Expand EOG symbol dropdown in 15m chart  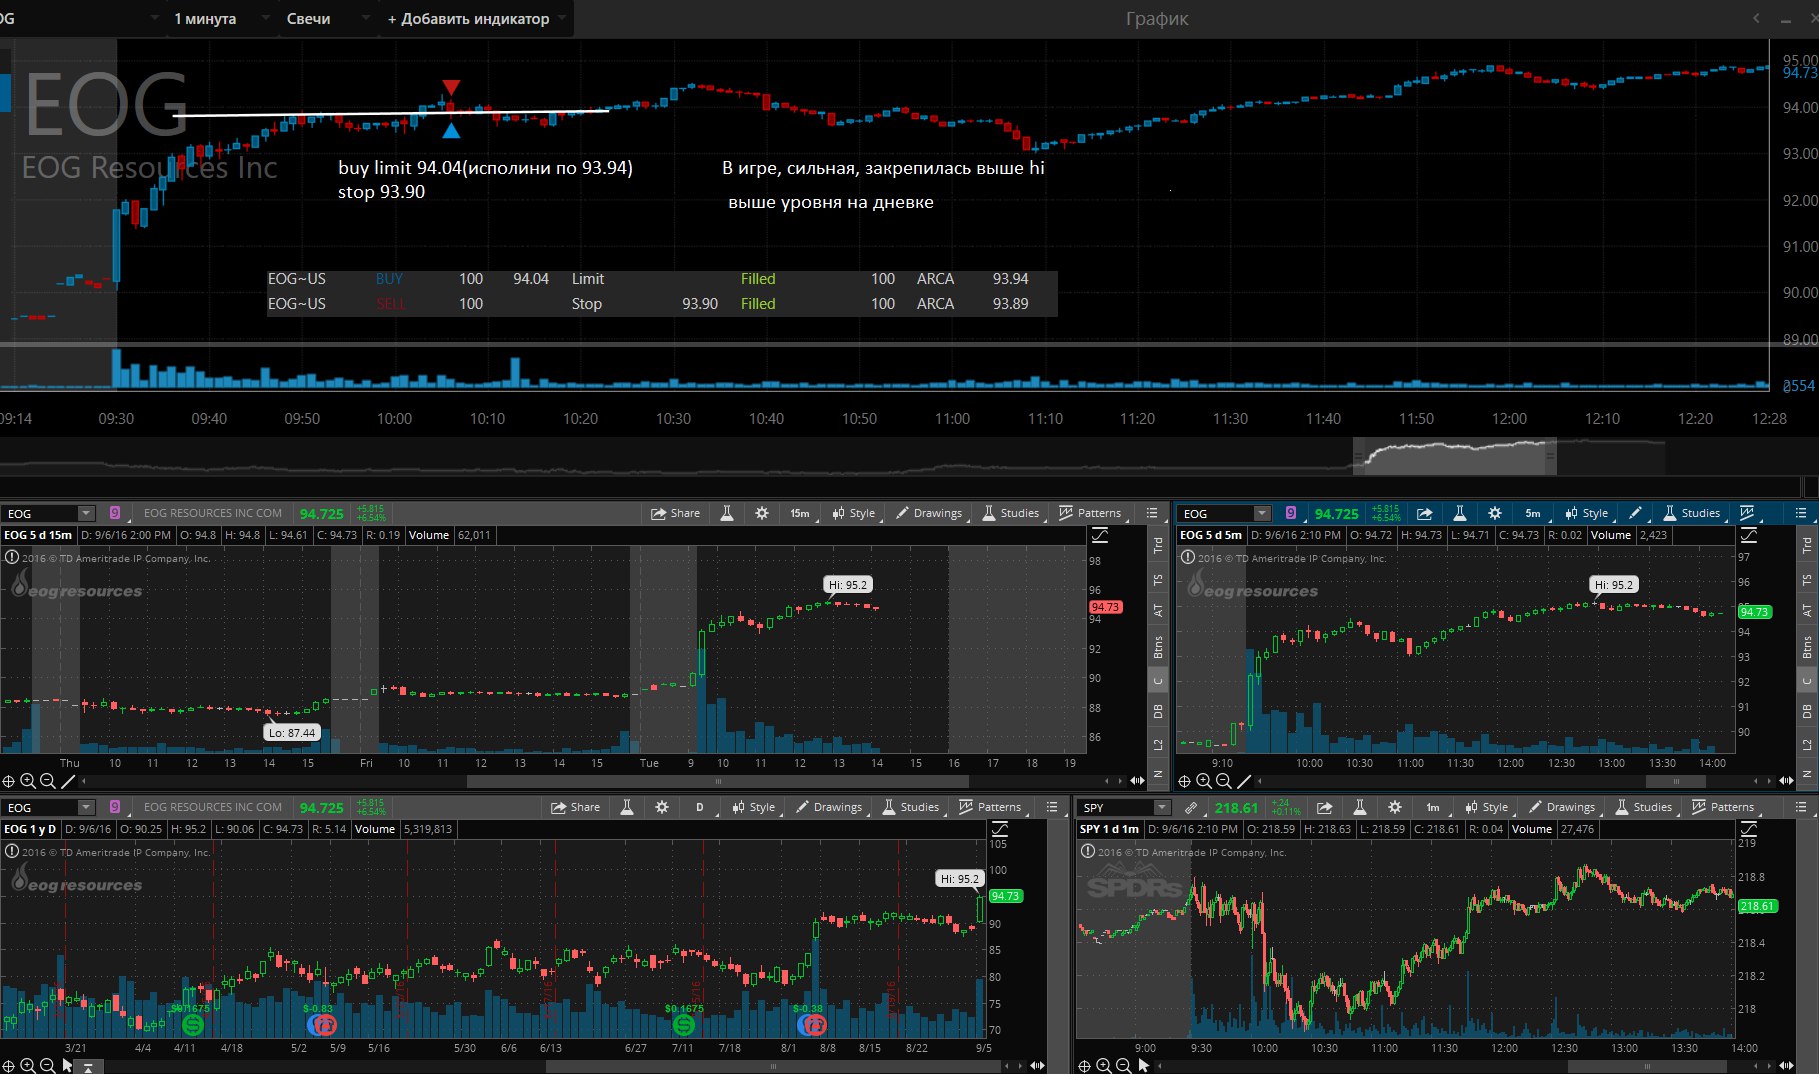[x=86, y=513]
